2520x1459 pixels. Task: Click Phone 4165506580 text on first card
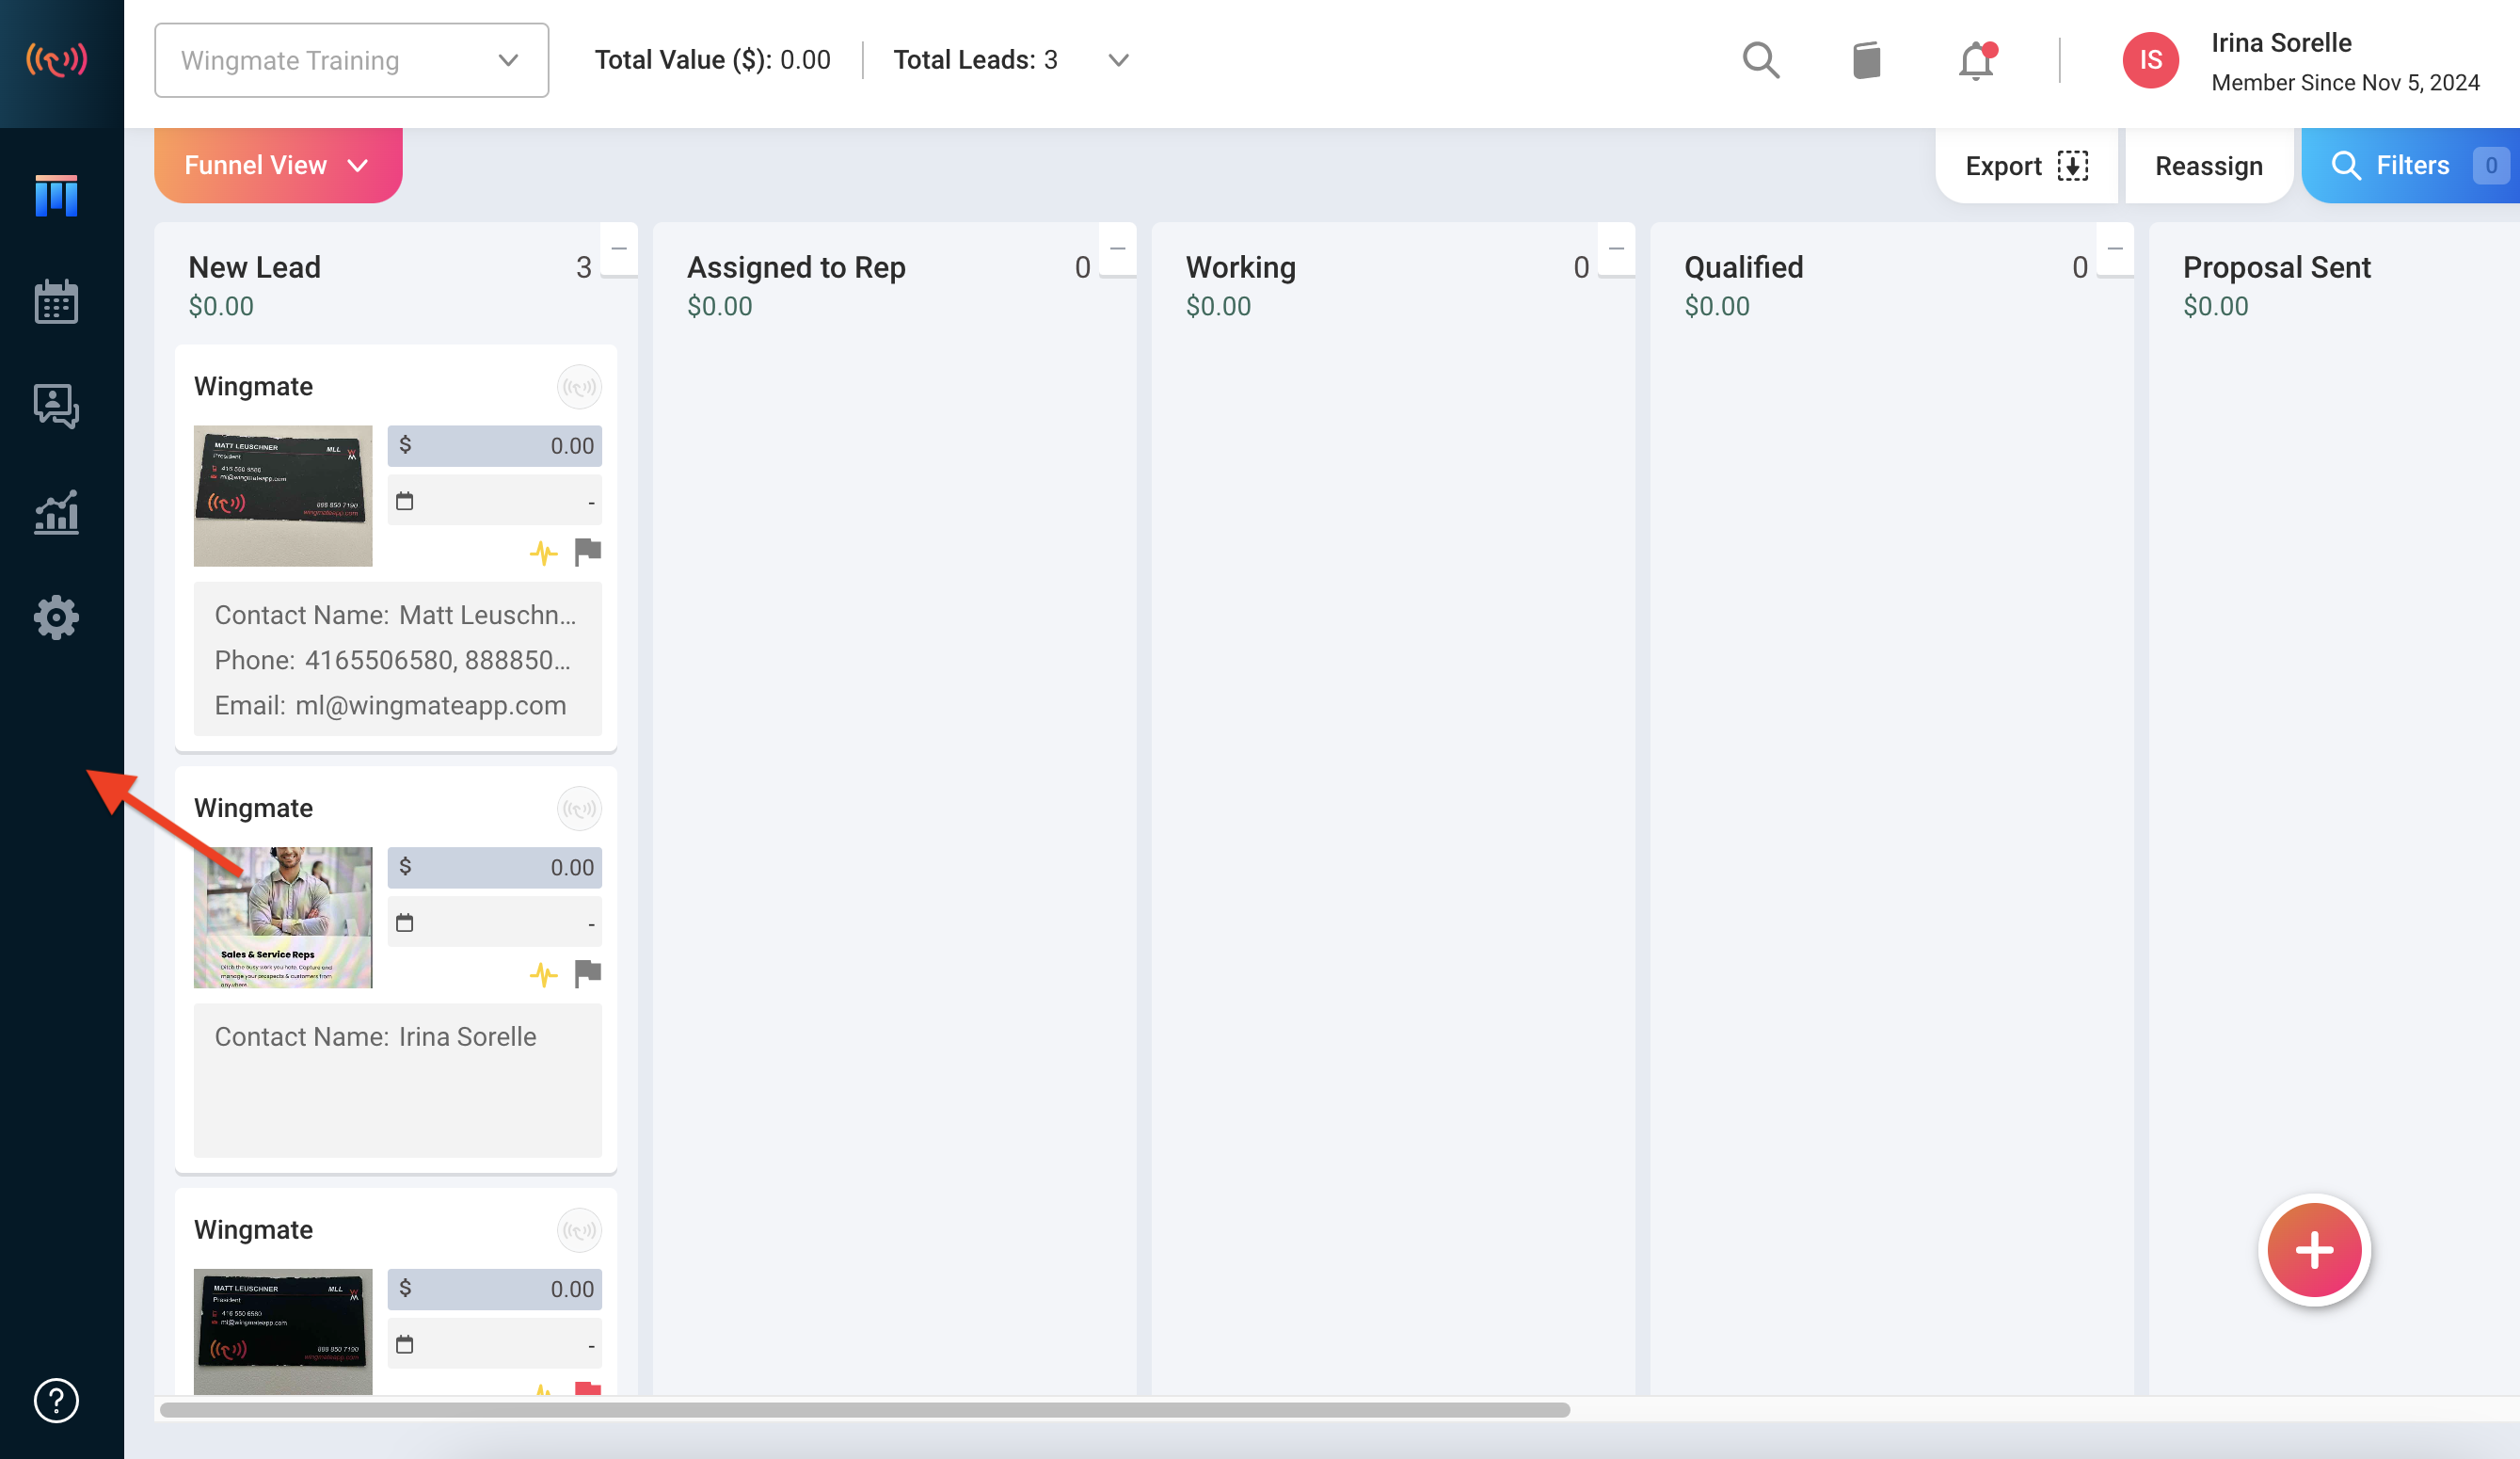tap(392, 661)
